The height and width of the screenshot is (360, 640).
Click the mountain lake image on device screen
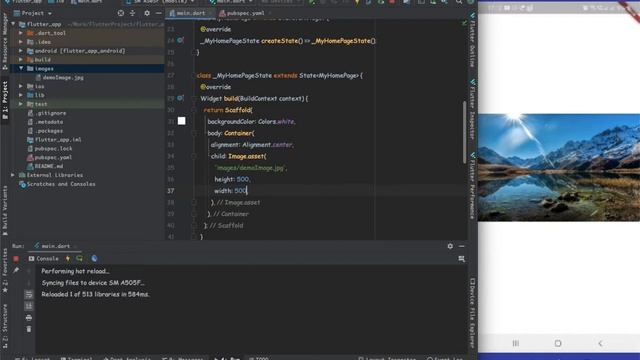click(559, 167)
